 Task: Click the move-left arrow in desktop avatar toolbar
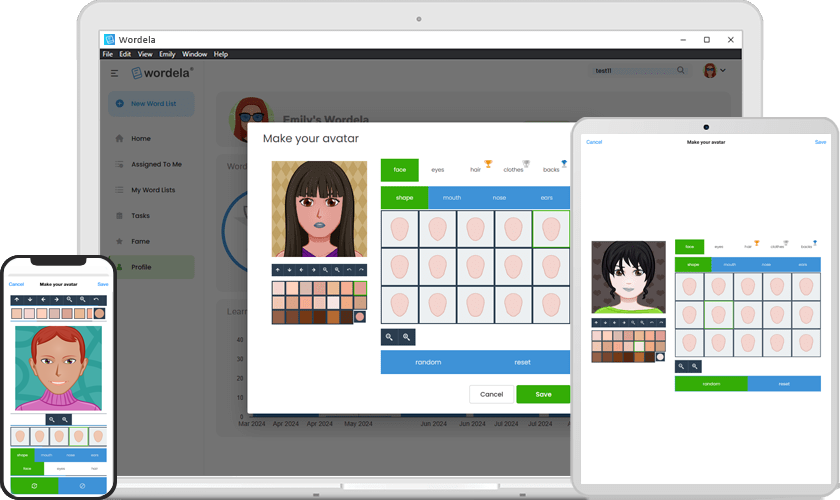pos(301,270)
